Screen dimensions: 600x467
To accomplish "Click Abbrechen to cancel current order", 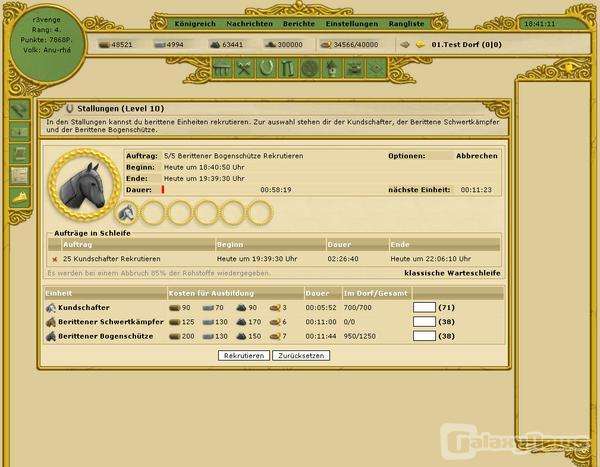I will 477,156.
